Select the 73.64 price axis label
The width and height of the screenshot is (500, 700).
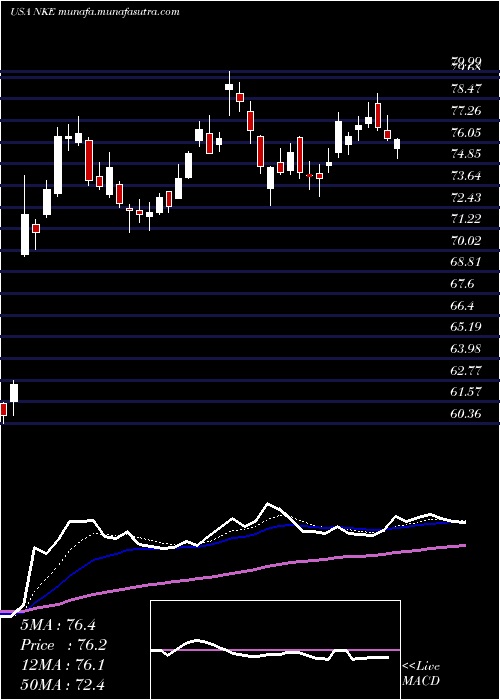coord(467,176)
